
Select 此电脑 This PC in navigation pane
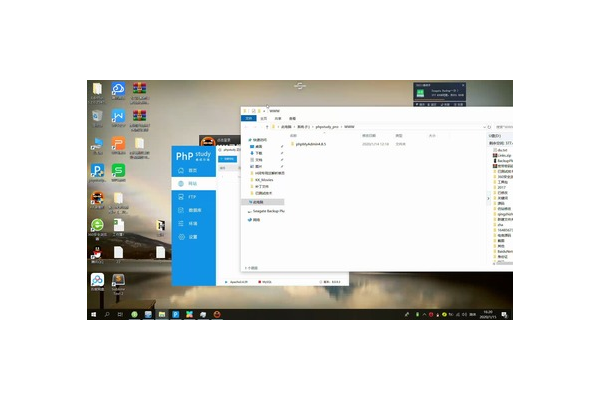263,202
